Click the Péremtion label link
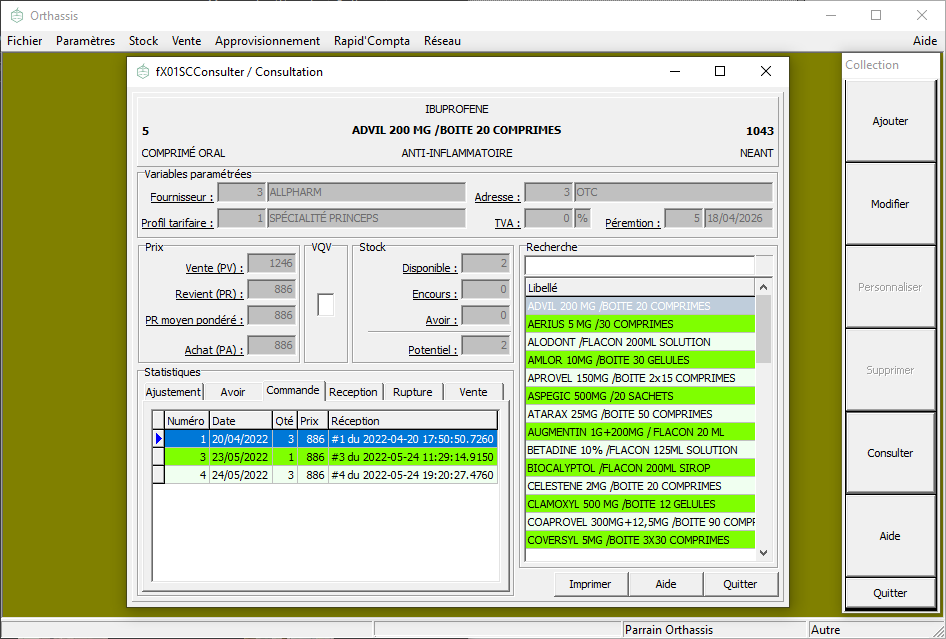Viewport: 946px width, 639px height. [x=632, y=223]
